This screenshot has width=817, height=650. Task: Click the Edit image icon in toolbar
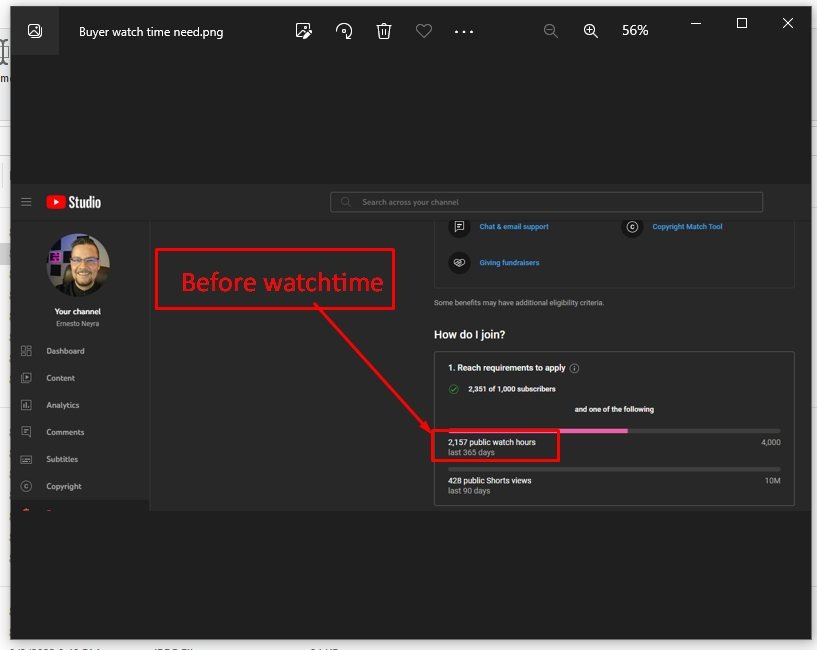[304, 31]
